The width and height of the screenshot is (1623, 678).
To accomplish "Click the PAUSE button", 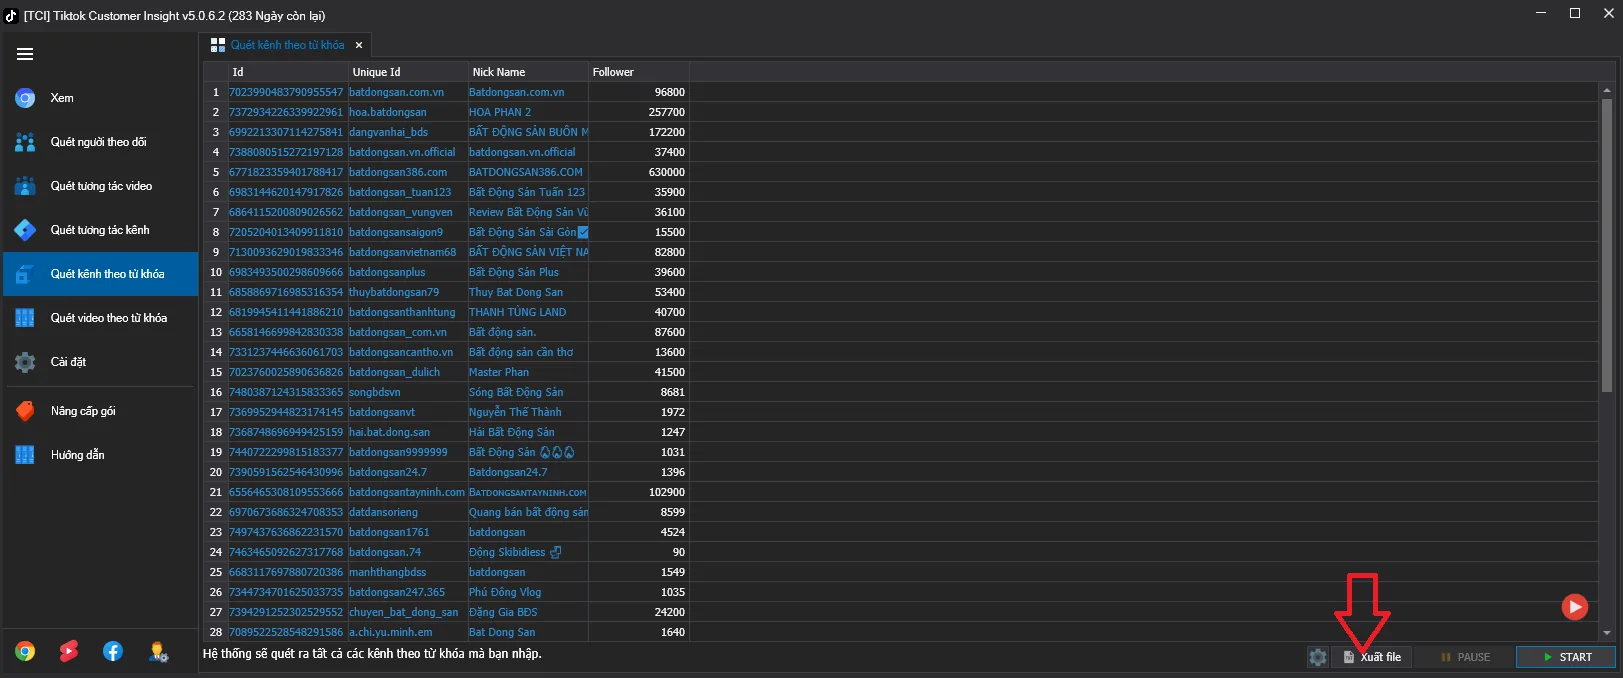I will pos(1465,657).
